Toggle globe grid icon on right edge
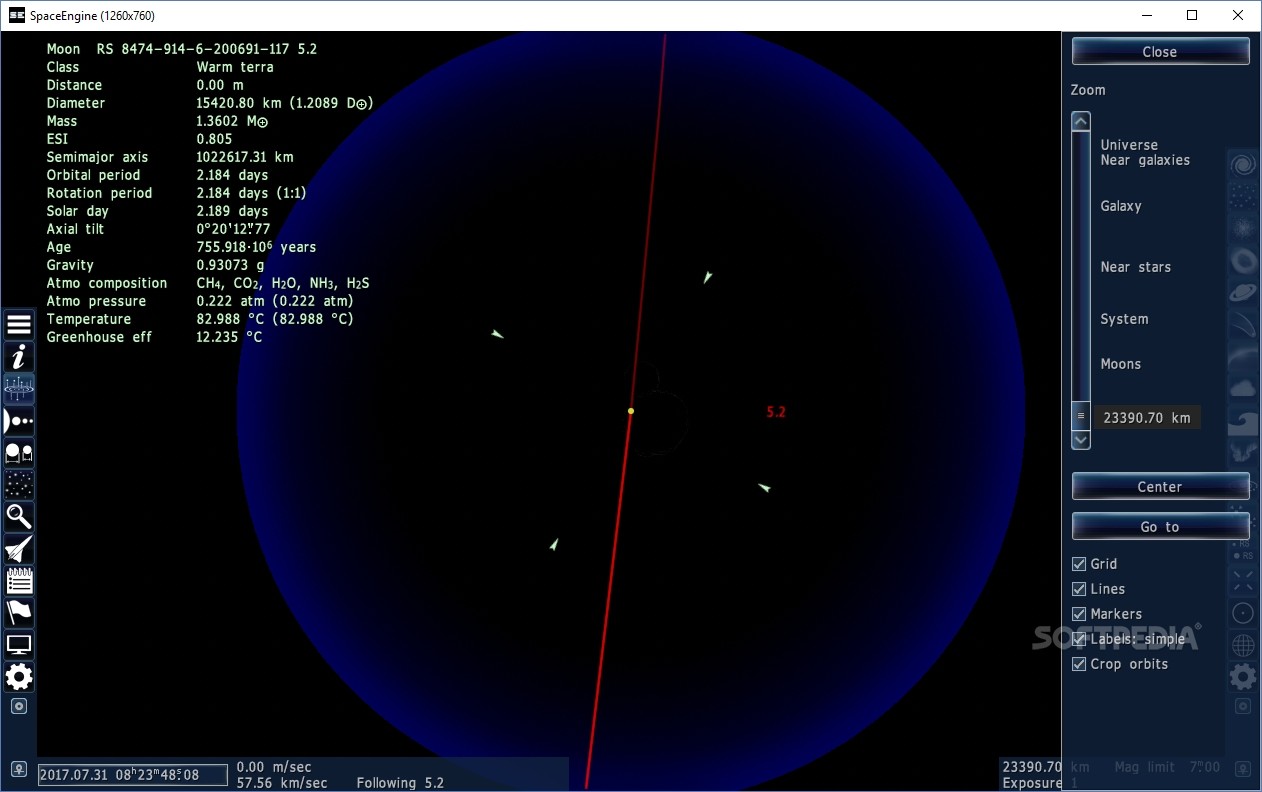The height and width of the screenshot is (792, 1262). coord(1243,645)
